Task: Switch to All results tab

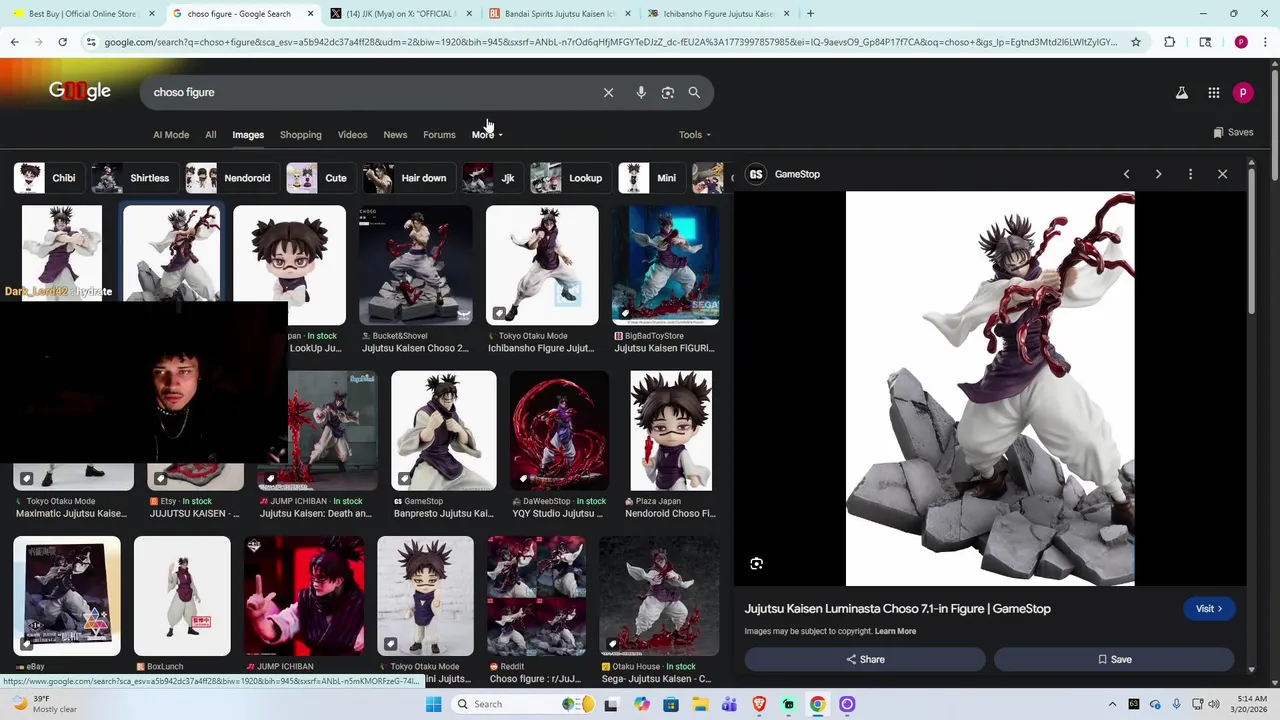Action: [x=210, y=135]
